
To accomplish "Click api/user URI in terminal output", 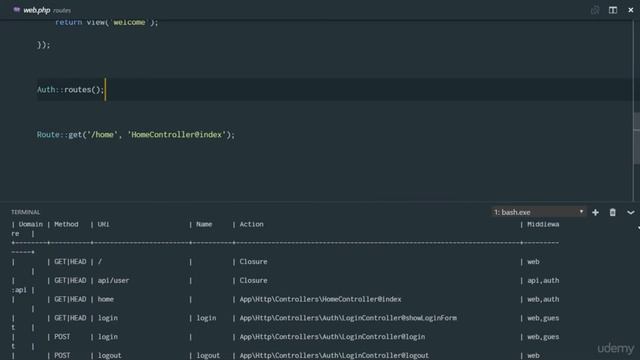I will pos(113,280).
